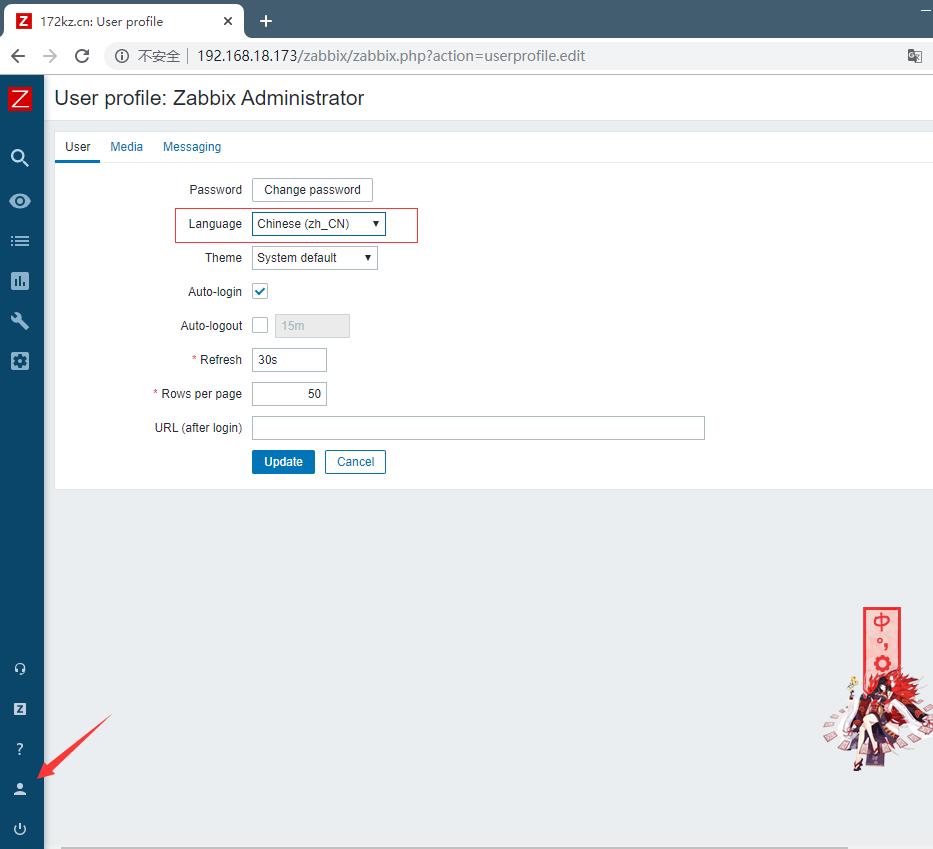Viewport: 933px width, 849px height.
Task: Open help using the question mark icon
Action: click(20, 748)
